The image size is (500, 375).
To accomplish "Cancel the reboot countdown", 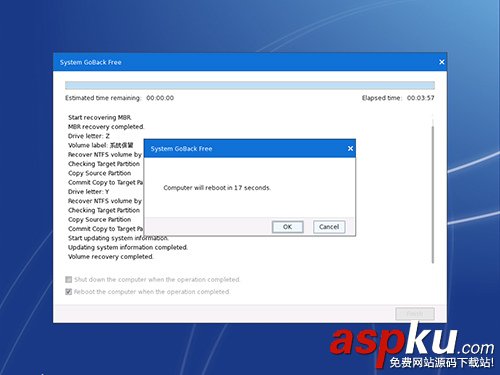I will (329, 227).
